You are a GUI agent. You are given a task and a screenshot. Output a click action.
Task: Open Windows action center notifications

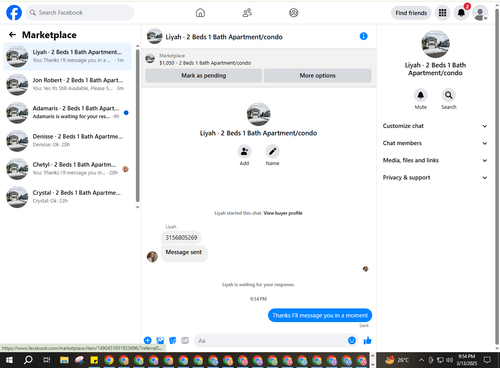487,360
